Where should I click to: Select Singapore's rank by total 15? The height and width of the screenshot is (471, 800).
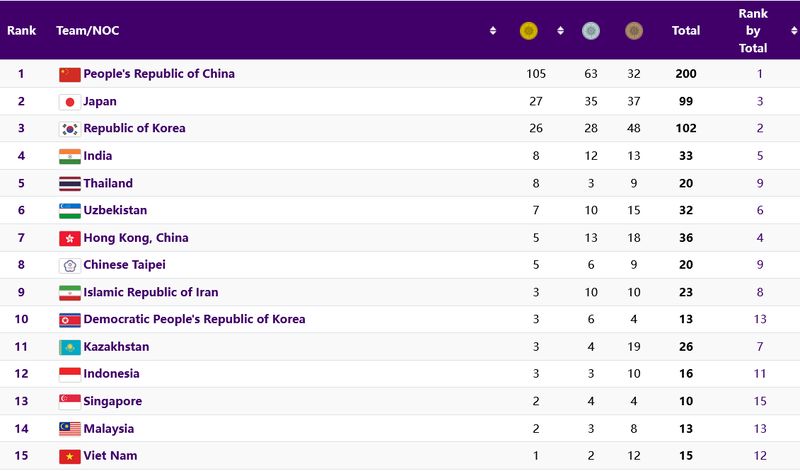pyautogui.click(x=760, y=401)
